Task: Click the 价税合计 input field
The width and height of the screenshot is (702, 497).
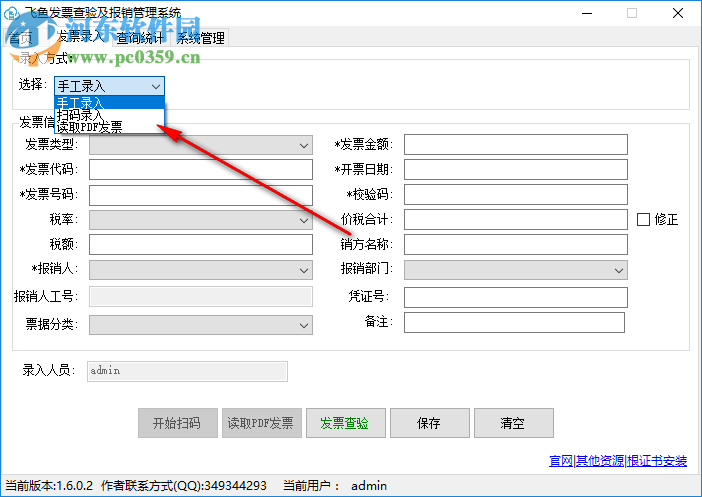Action: point(516,220)
